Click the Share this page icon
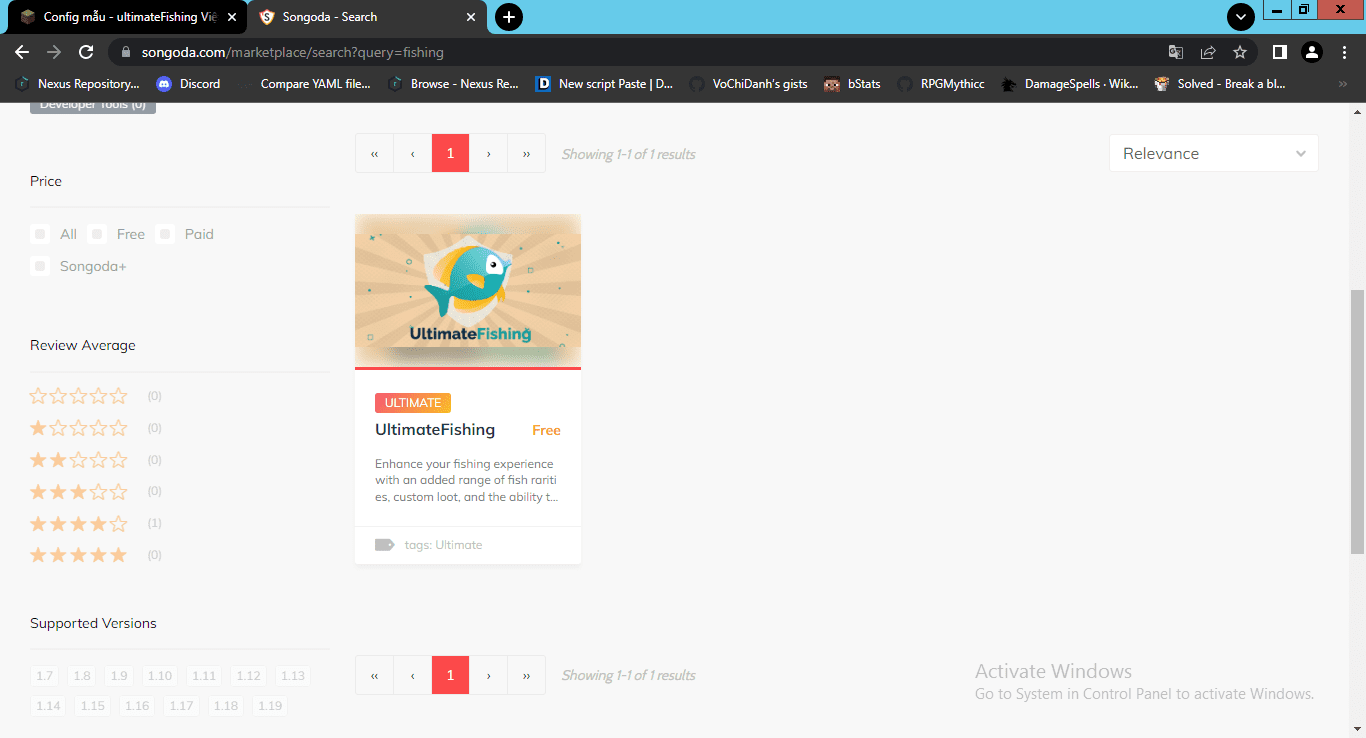Screen dimensions: 1366x738 click(x=1208, y=52)
